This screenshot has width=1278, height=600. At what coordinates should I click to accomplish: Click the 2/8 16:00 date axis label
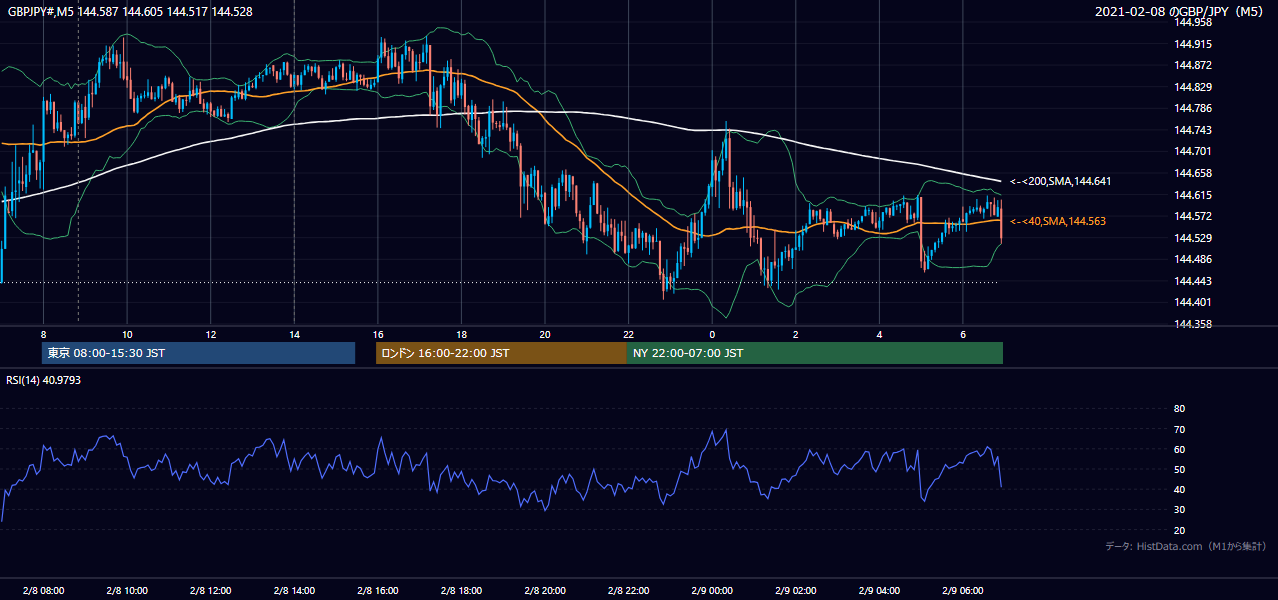378,590
